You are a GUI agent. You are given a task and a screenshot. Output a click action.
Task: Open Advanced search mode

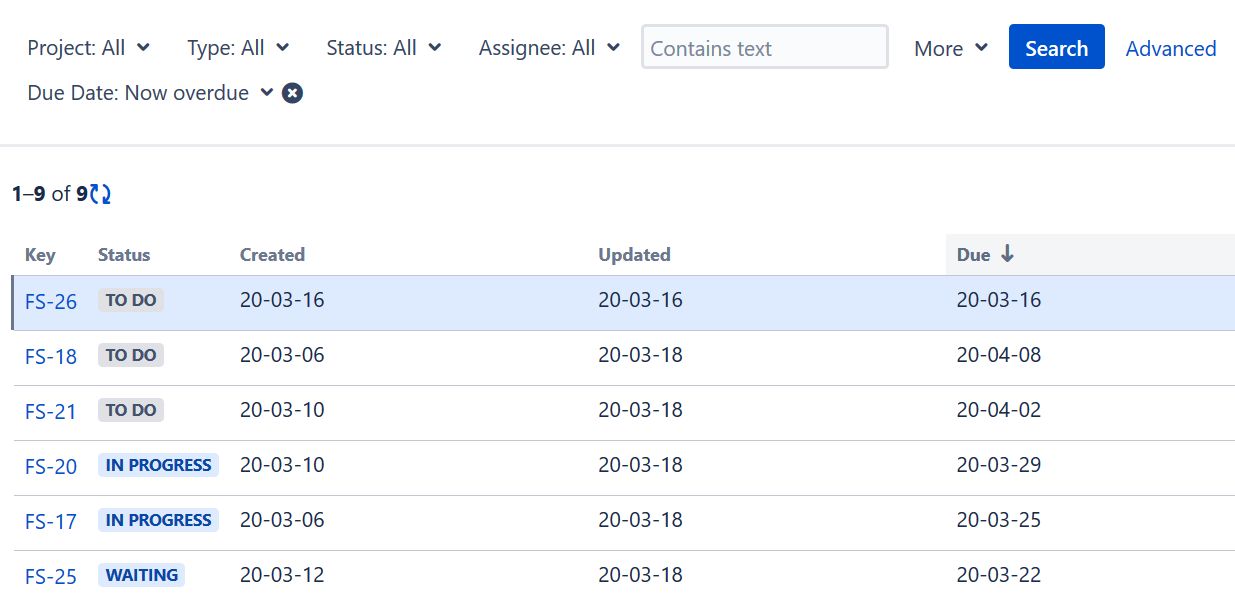(1170, 48)
